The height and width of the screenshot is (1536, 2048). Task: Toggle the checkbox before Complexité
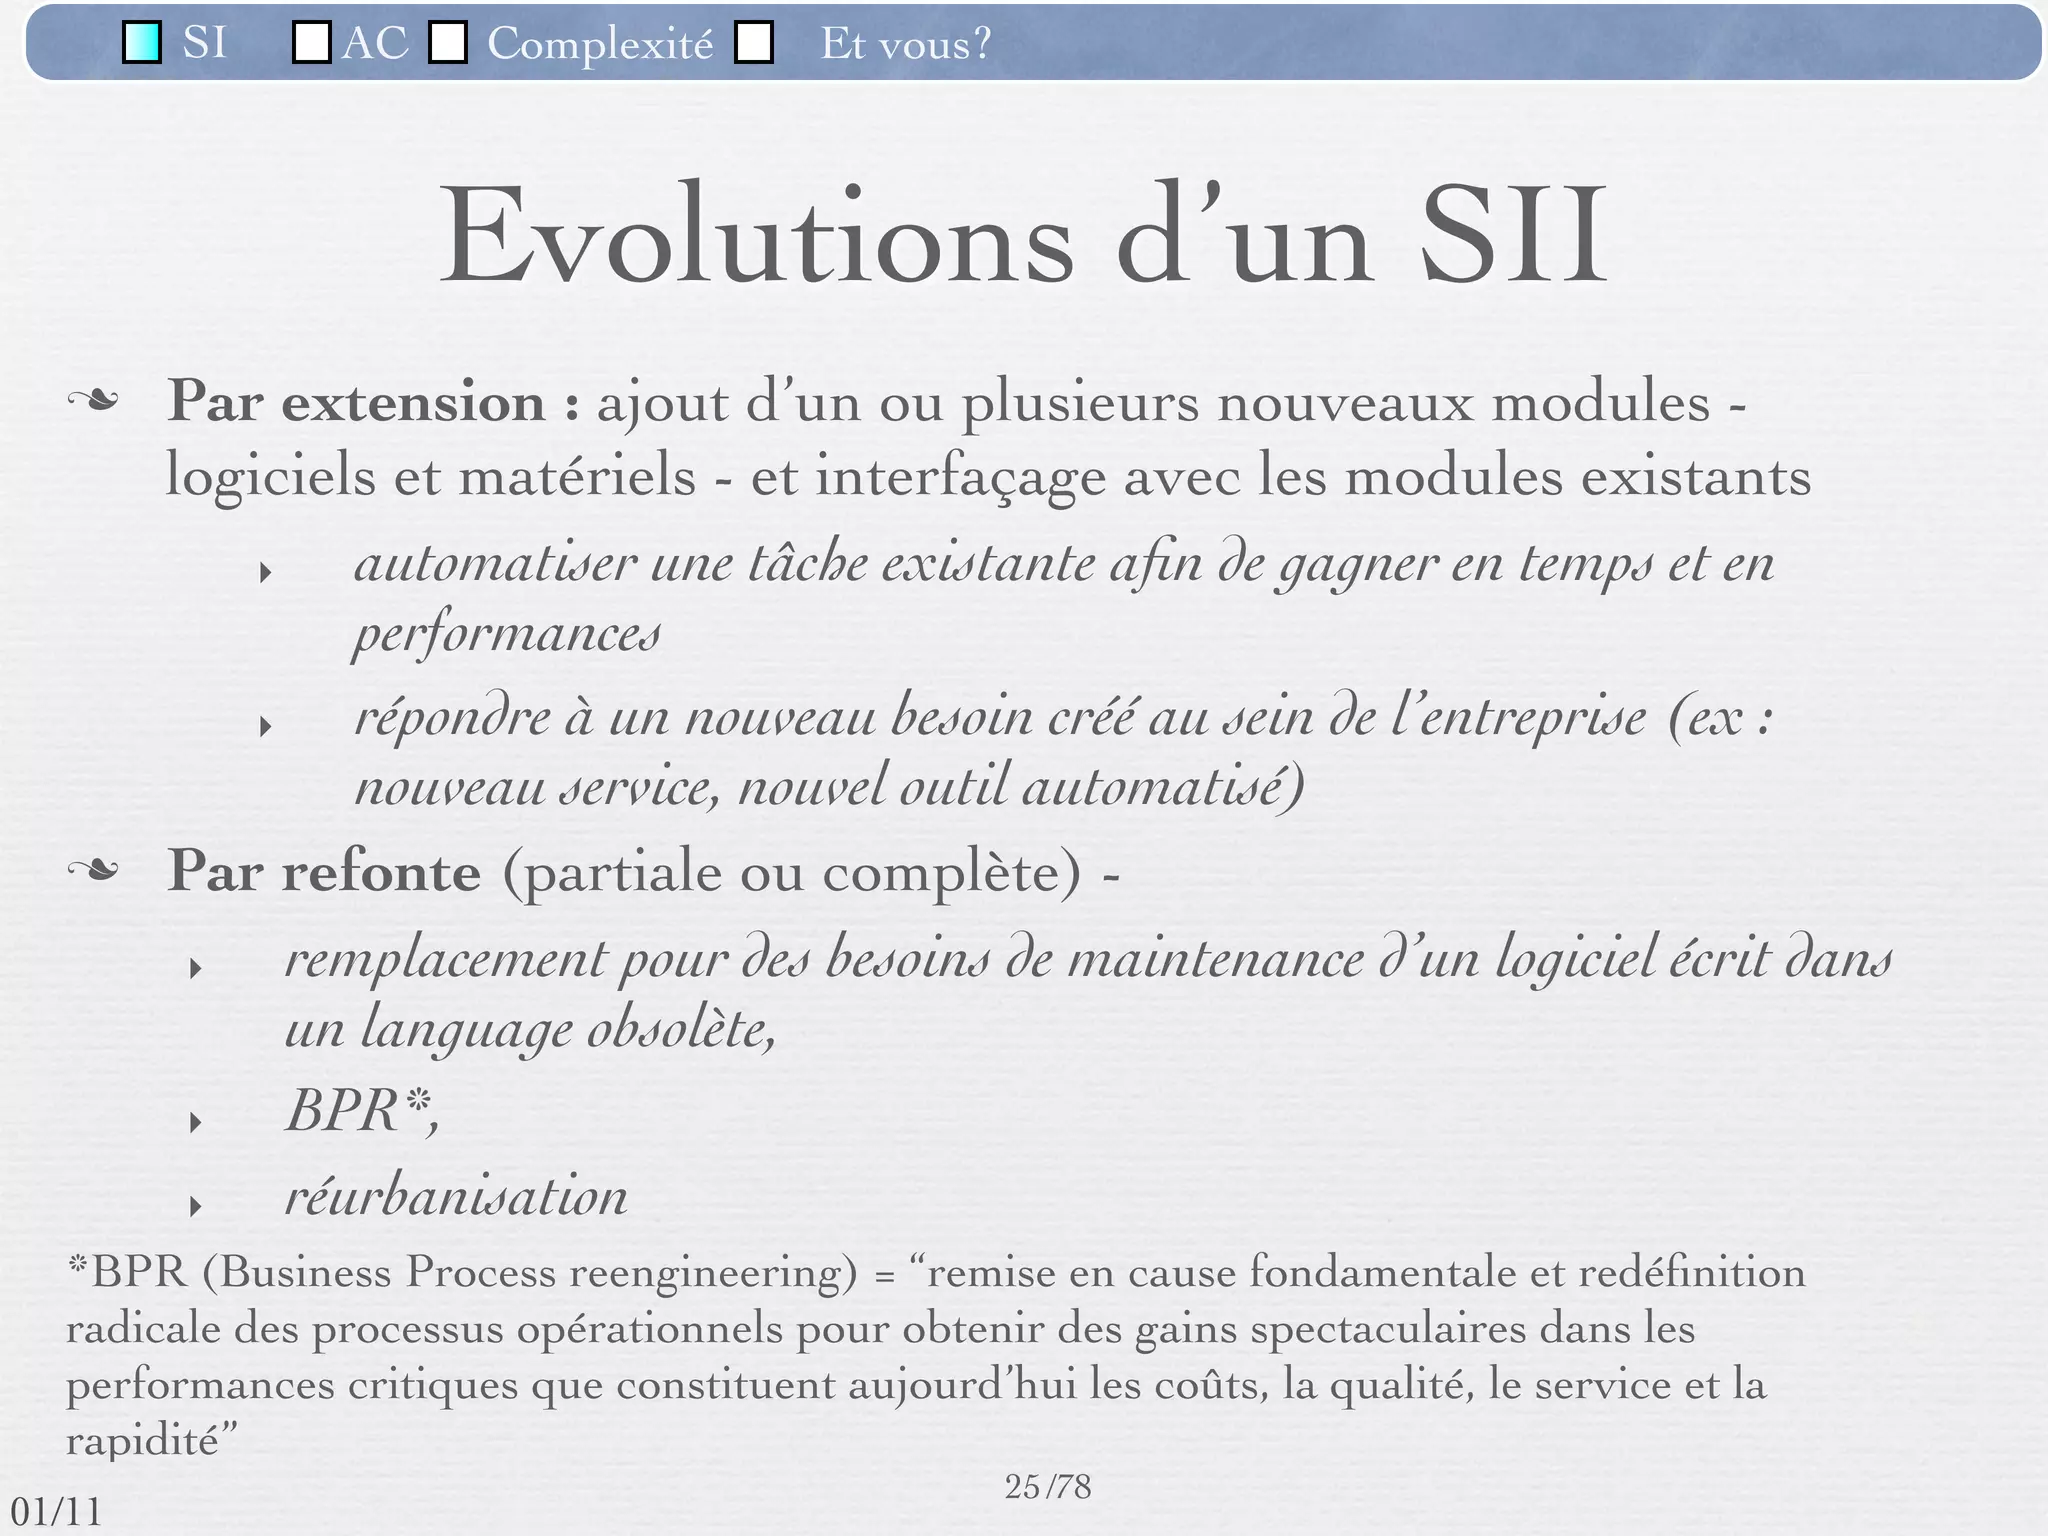448,42
